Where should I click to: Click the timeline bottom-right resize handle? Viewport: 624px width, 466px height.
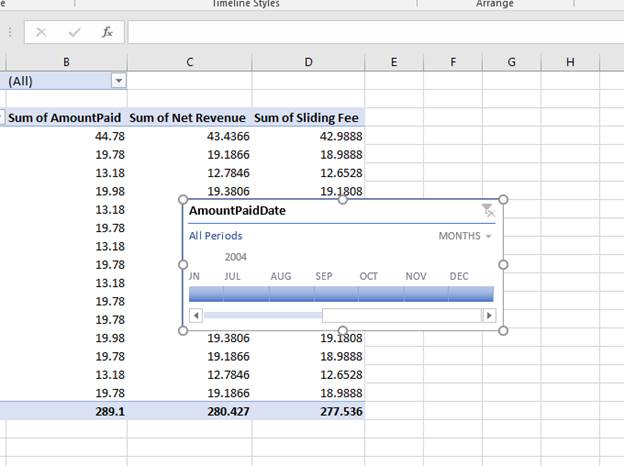pos(503,331)
